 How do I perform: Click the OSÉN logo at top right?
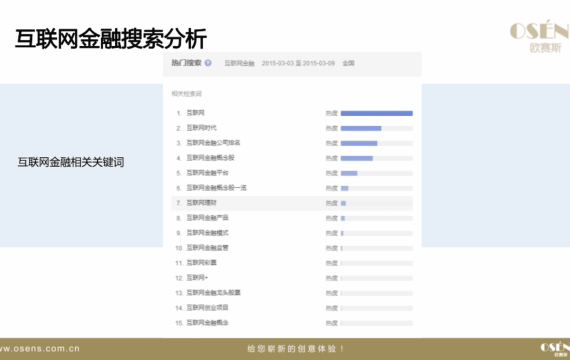539,36
